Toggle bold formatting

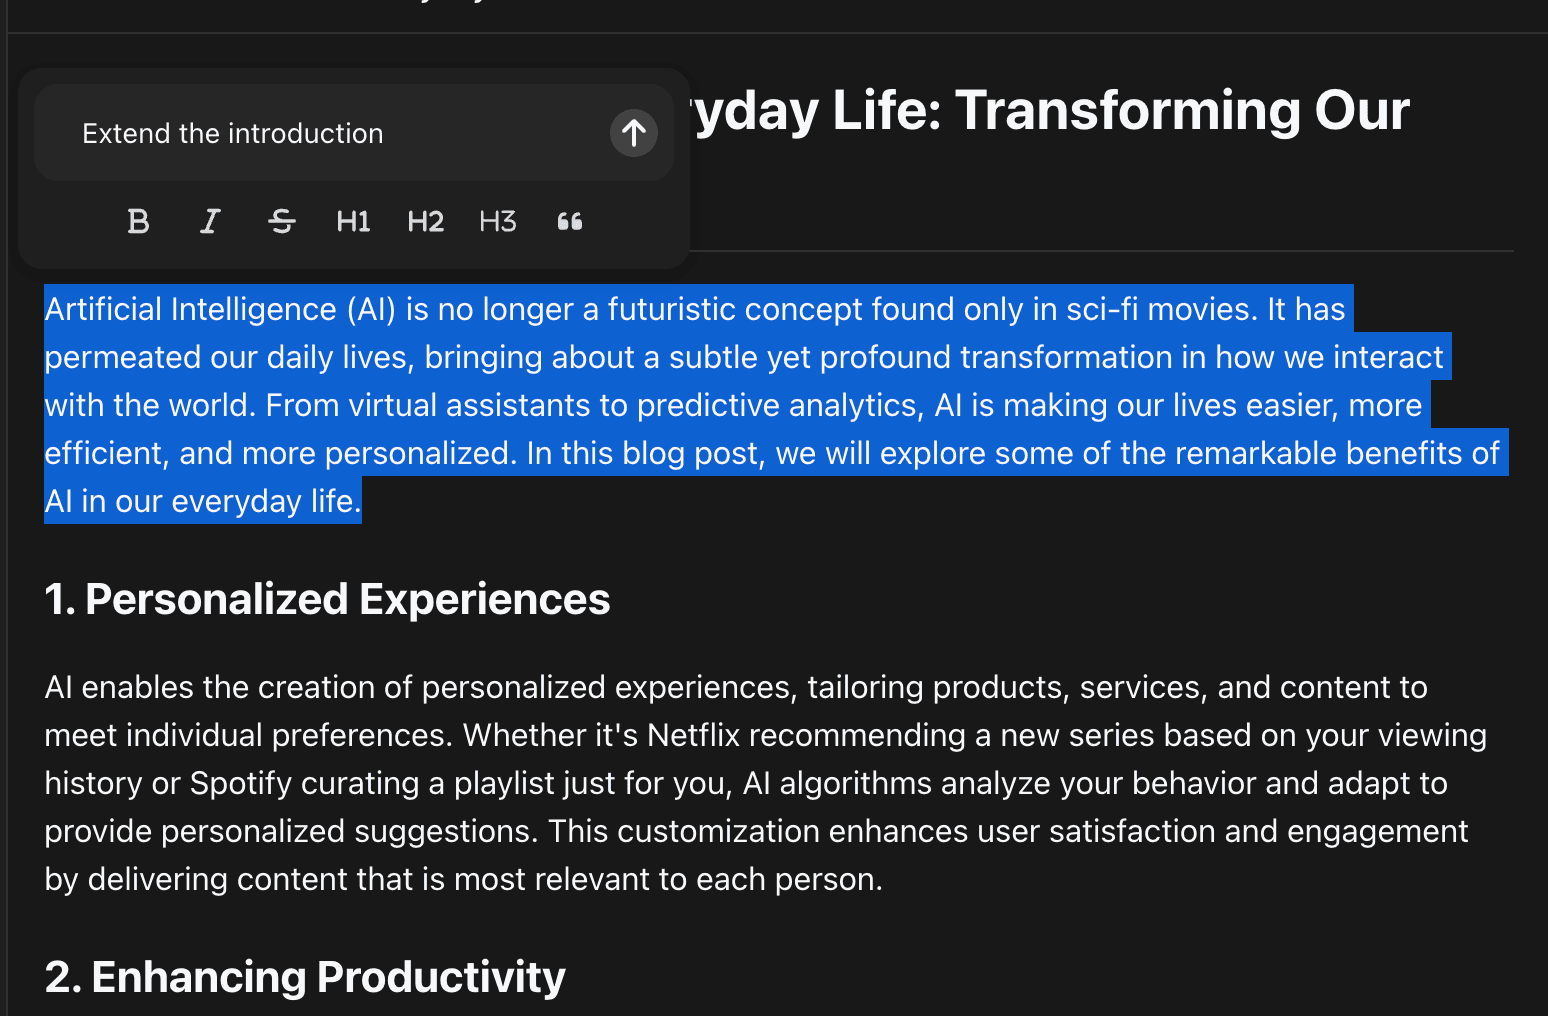(x=139, y=221)
